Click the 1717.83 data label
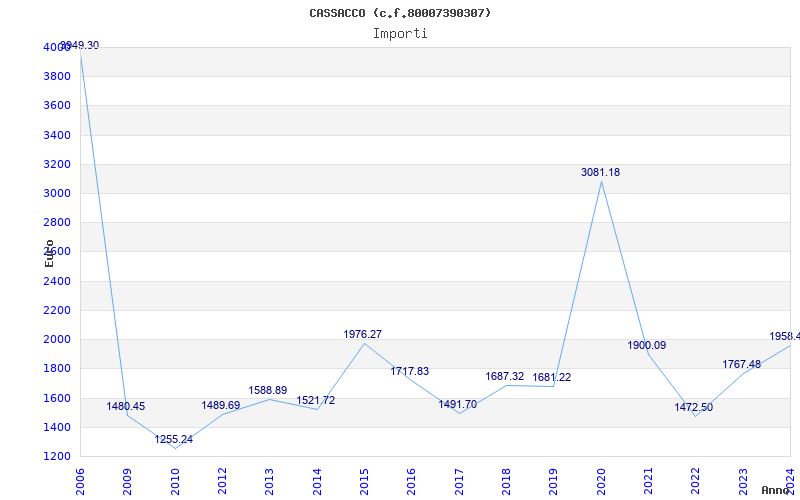Image resolution: width=800 pixels, height=500 pixels. 410,371
